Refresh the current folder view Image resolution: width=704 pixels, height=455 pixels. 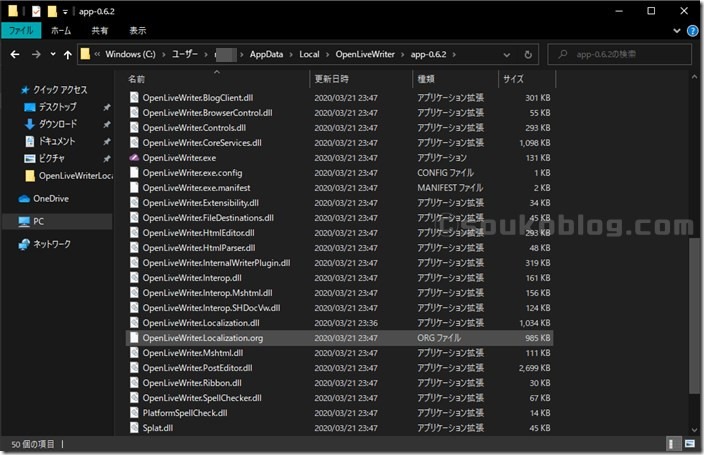(x=528, y=54)
